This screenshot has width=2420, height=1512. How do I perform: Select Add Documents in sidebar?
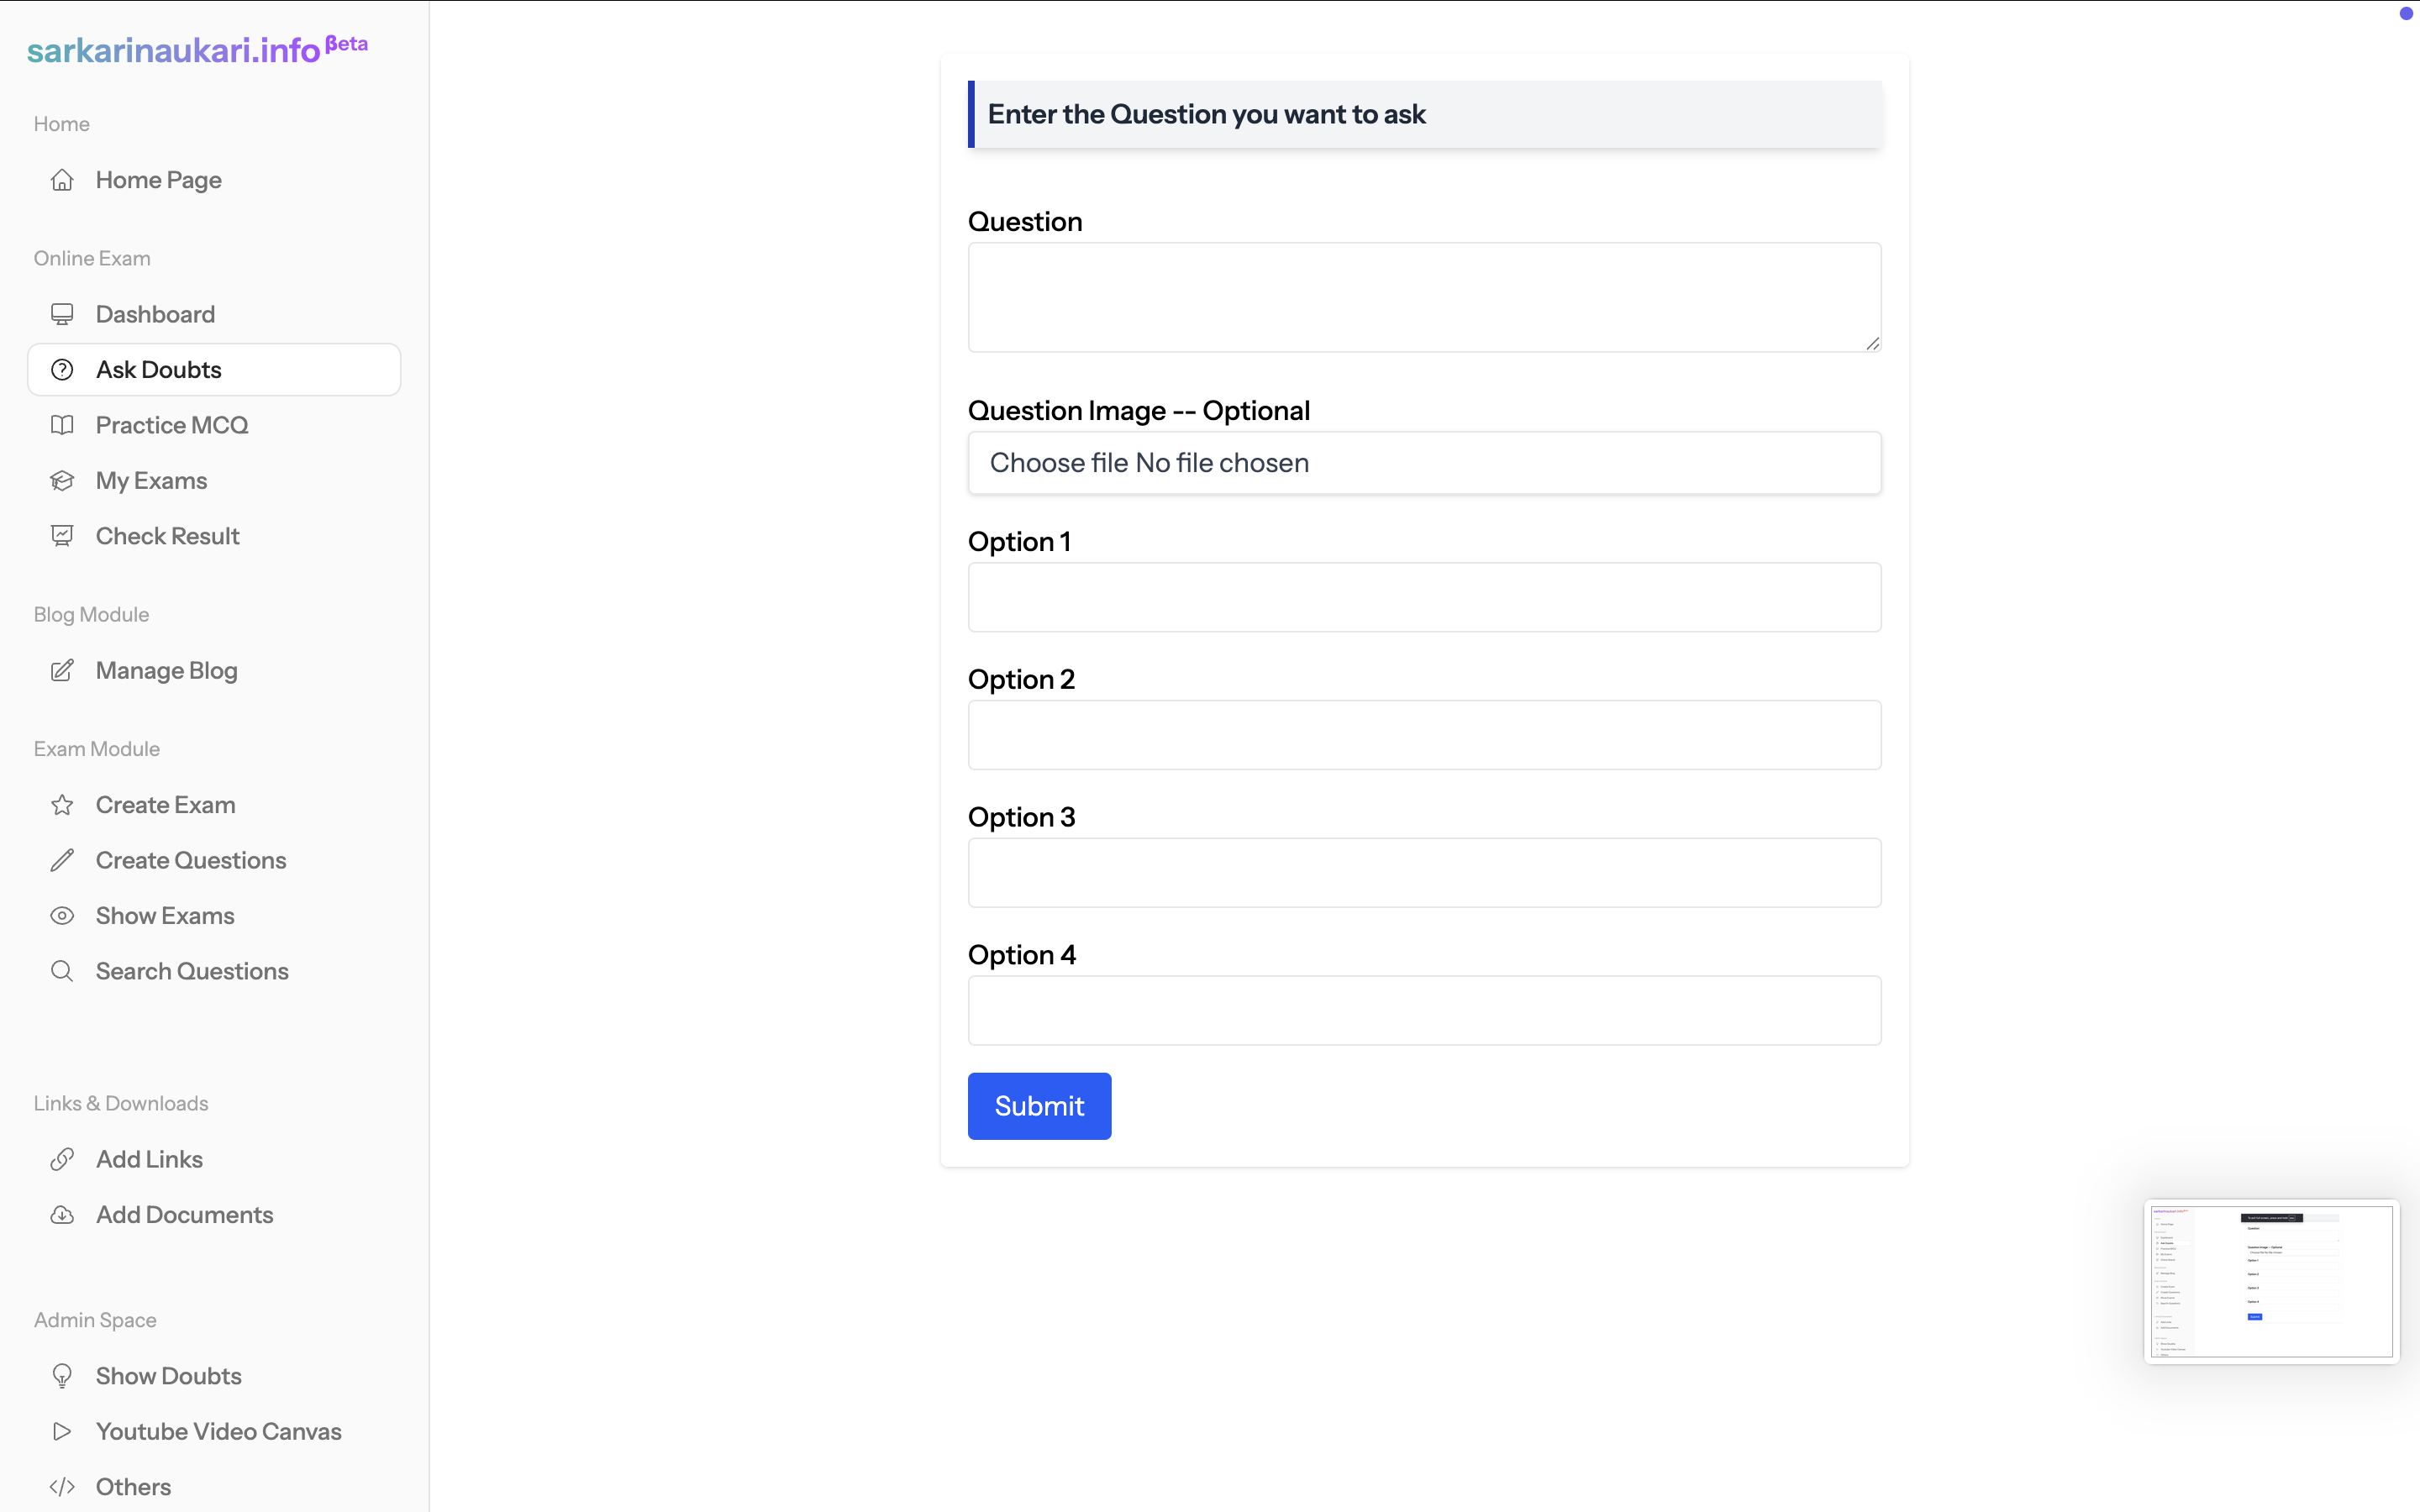184,1214
